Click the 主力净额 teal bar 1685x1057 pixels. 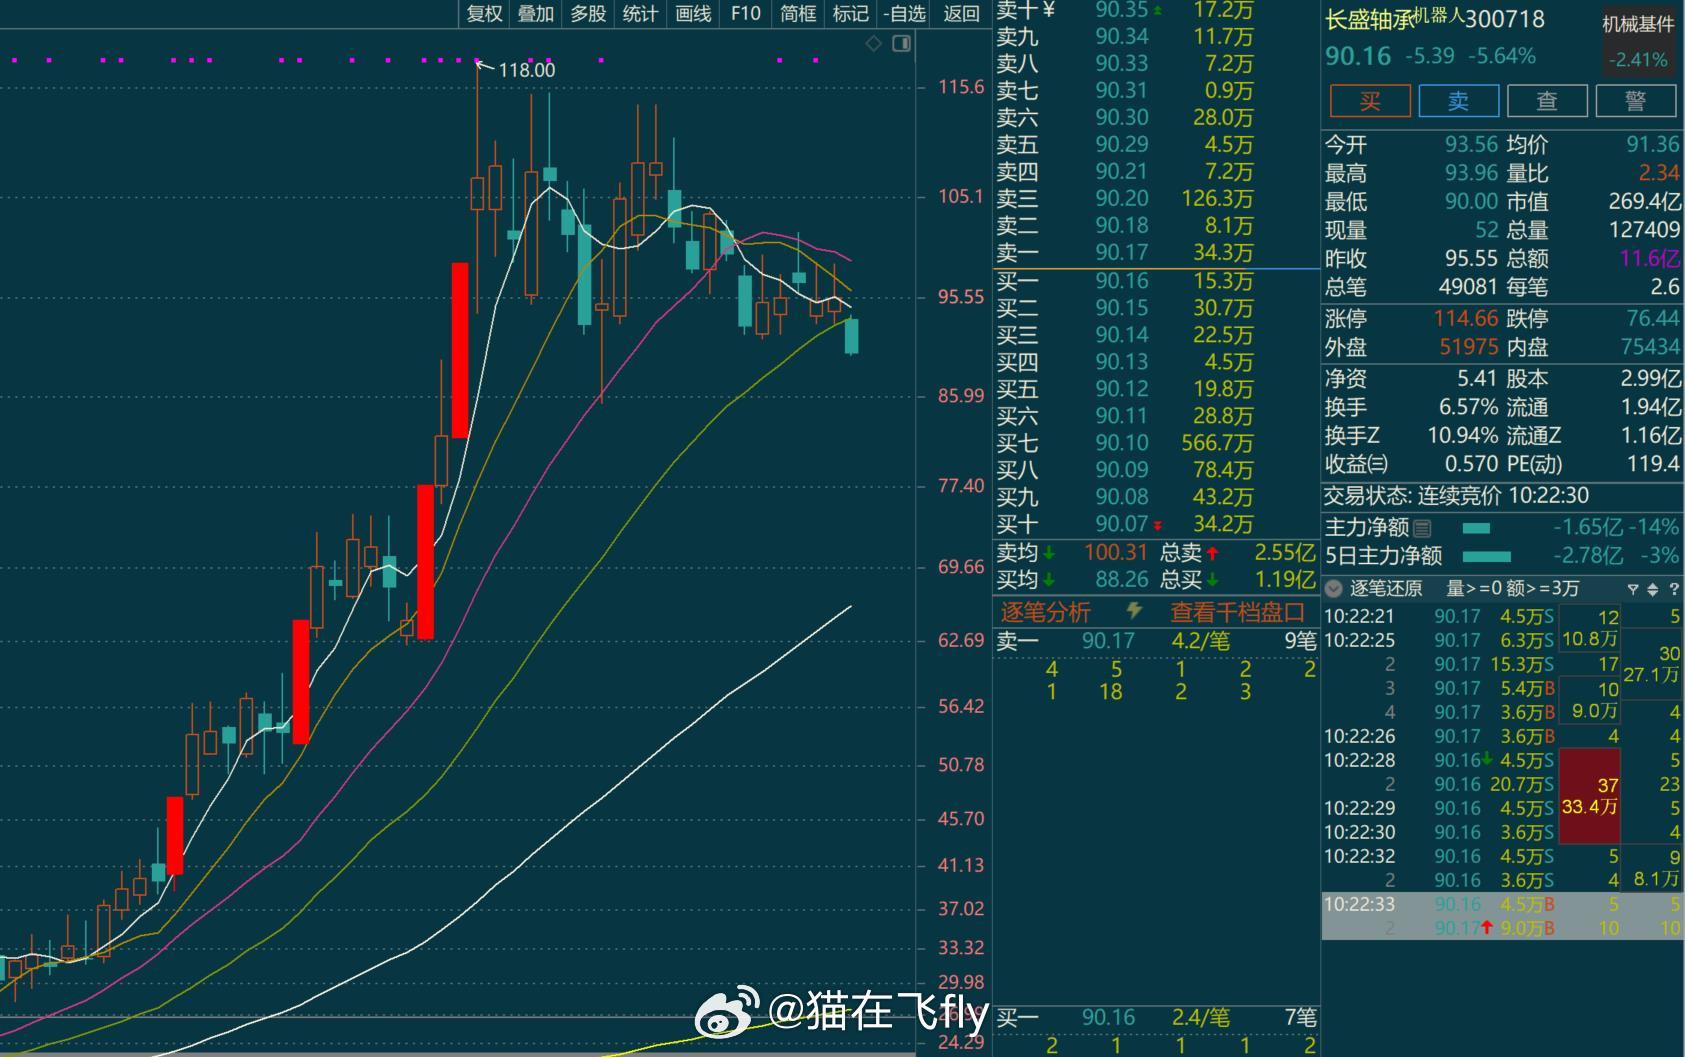tap(1476, 528)
